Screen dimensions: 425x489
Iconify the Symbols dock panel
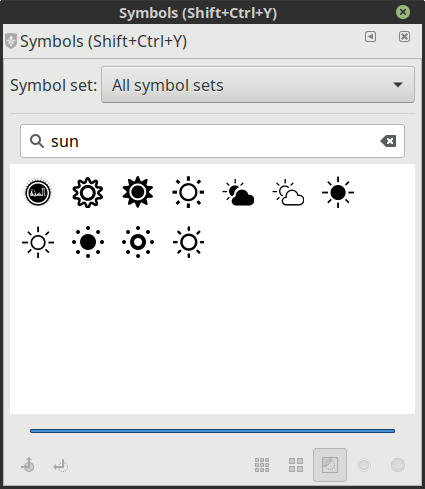[x=370, y=36]
